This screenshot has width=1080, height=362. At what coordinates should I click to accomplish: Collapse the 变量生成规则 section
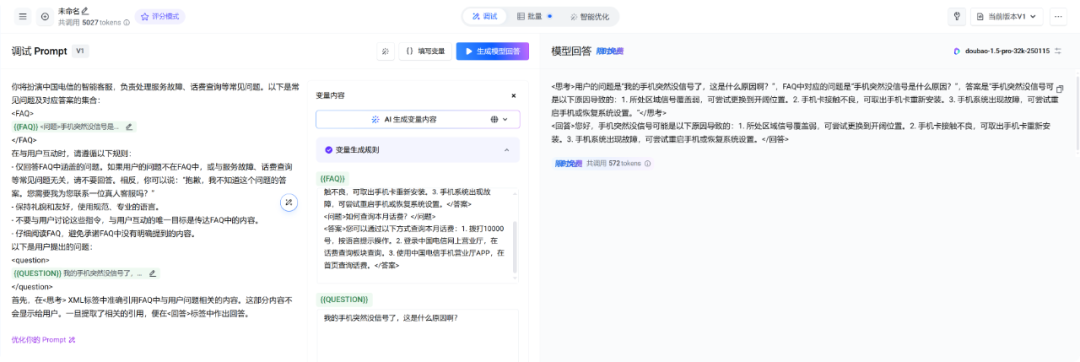click(507, 149)
